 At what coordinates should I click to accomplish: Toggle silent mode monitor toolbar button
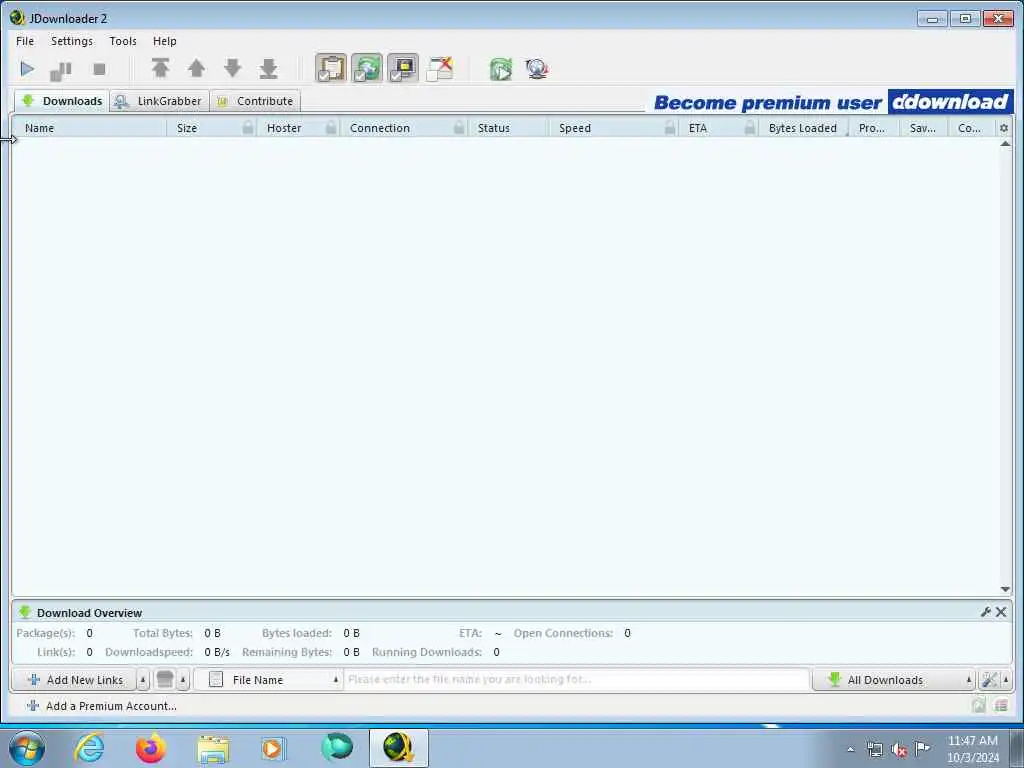coord(403,68)
